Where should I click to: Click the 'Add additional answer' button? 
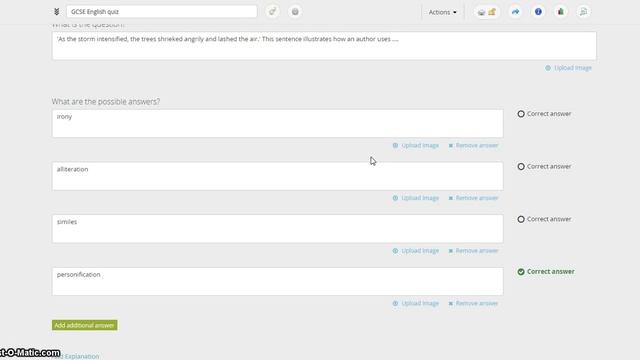[84, 325]
